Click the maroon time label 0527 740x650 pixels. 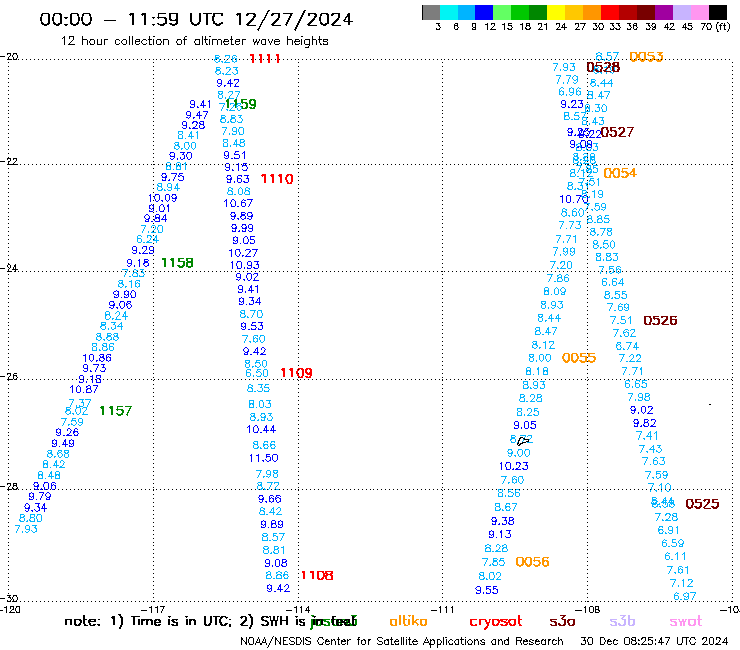[x=617, y=132]
